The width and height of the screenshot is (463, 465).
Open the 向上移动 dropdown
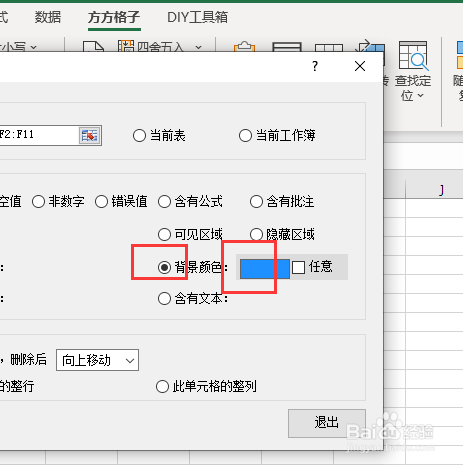(97, 360)
